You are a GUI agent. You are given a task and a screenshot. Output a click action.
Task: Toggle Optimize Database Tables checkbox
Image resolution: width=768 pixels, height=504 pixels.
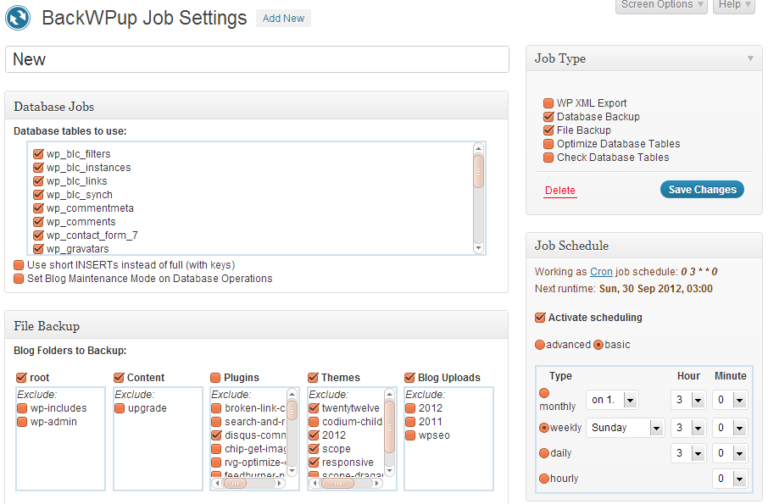click(x=548, y=144)
